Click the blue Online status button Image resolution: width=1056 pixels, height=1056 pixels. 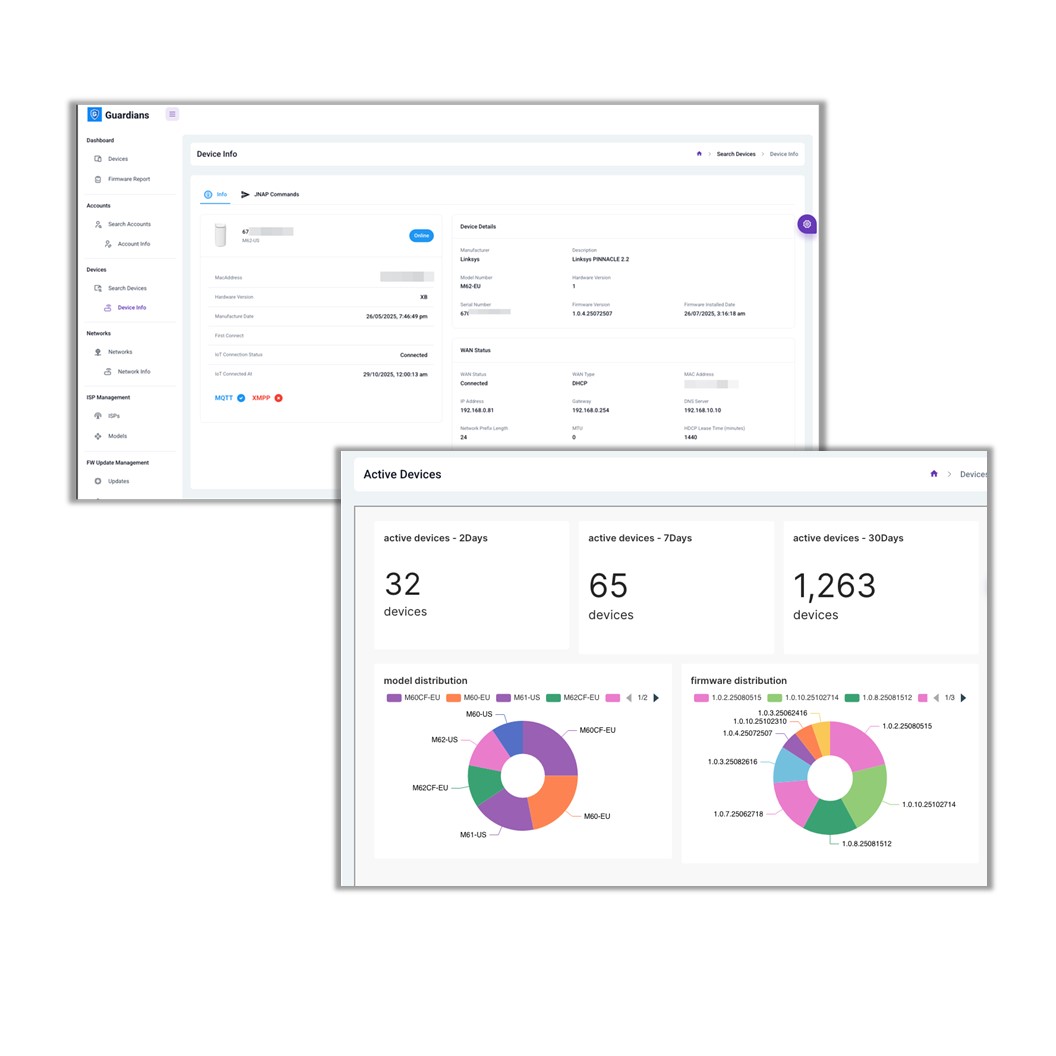click(421, 235)
